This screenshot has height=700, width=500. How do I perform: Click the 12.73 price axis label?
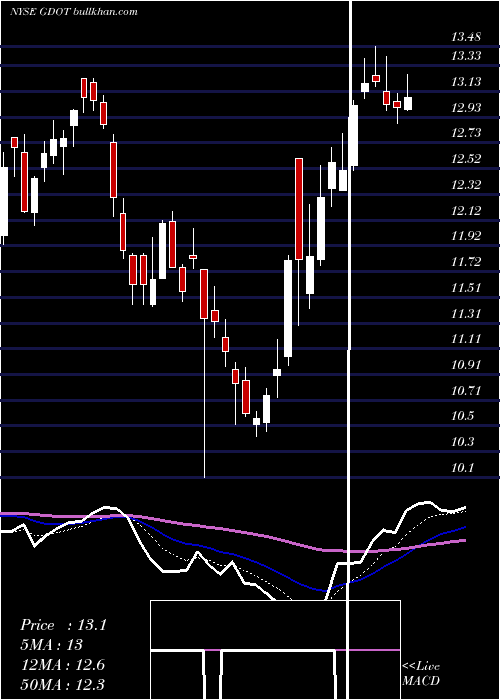click(466, 133)
